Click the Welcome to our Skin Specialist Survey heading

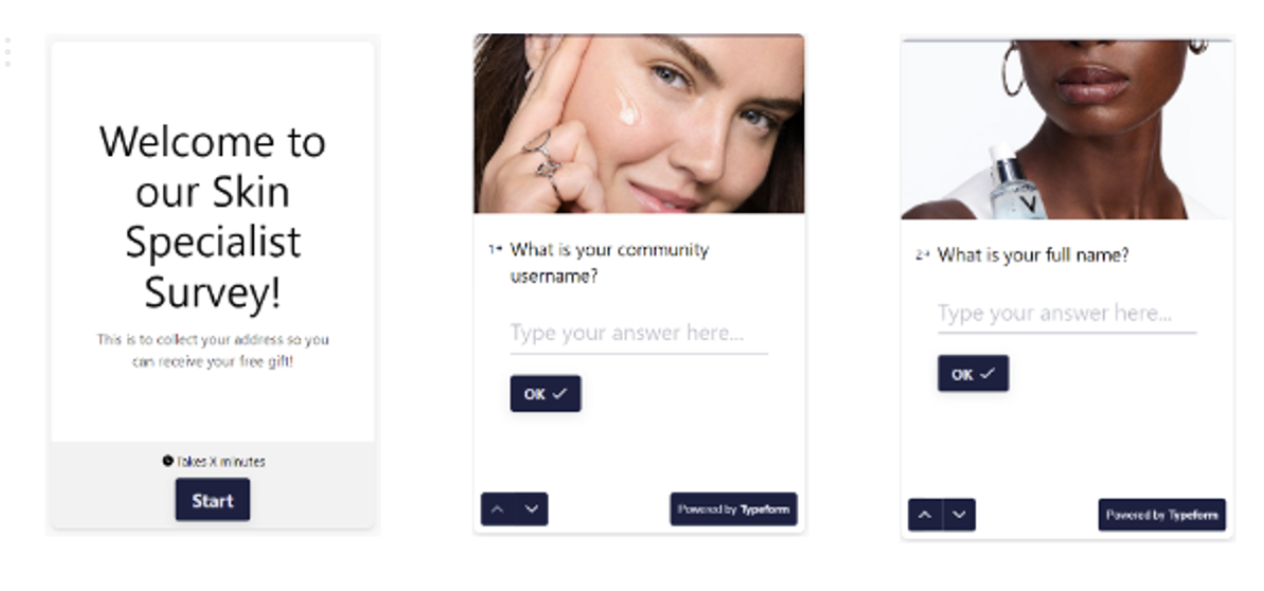pyautogui.click(x=213, y=217)
